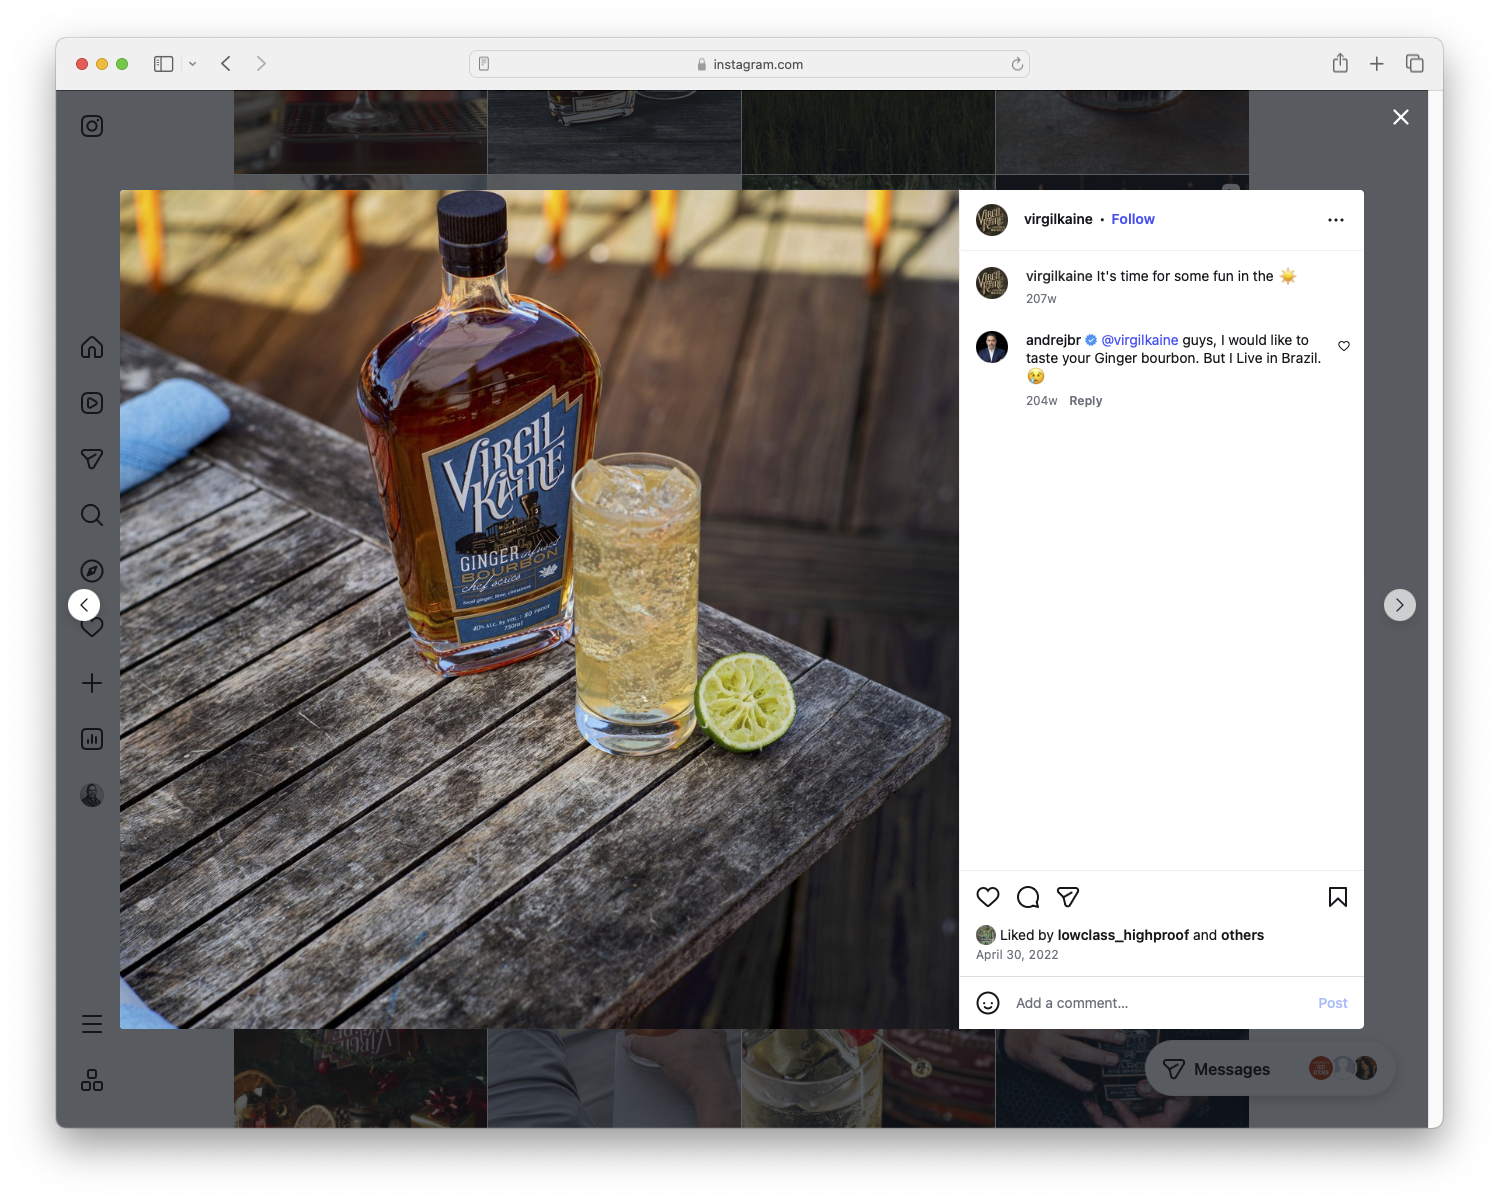Like the post with the heart icon
Screen dimensions: 1499x1202
click(988, 897)
